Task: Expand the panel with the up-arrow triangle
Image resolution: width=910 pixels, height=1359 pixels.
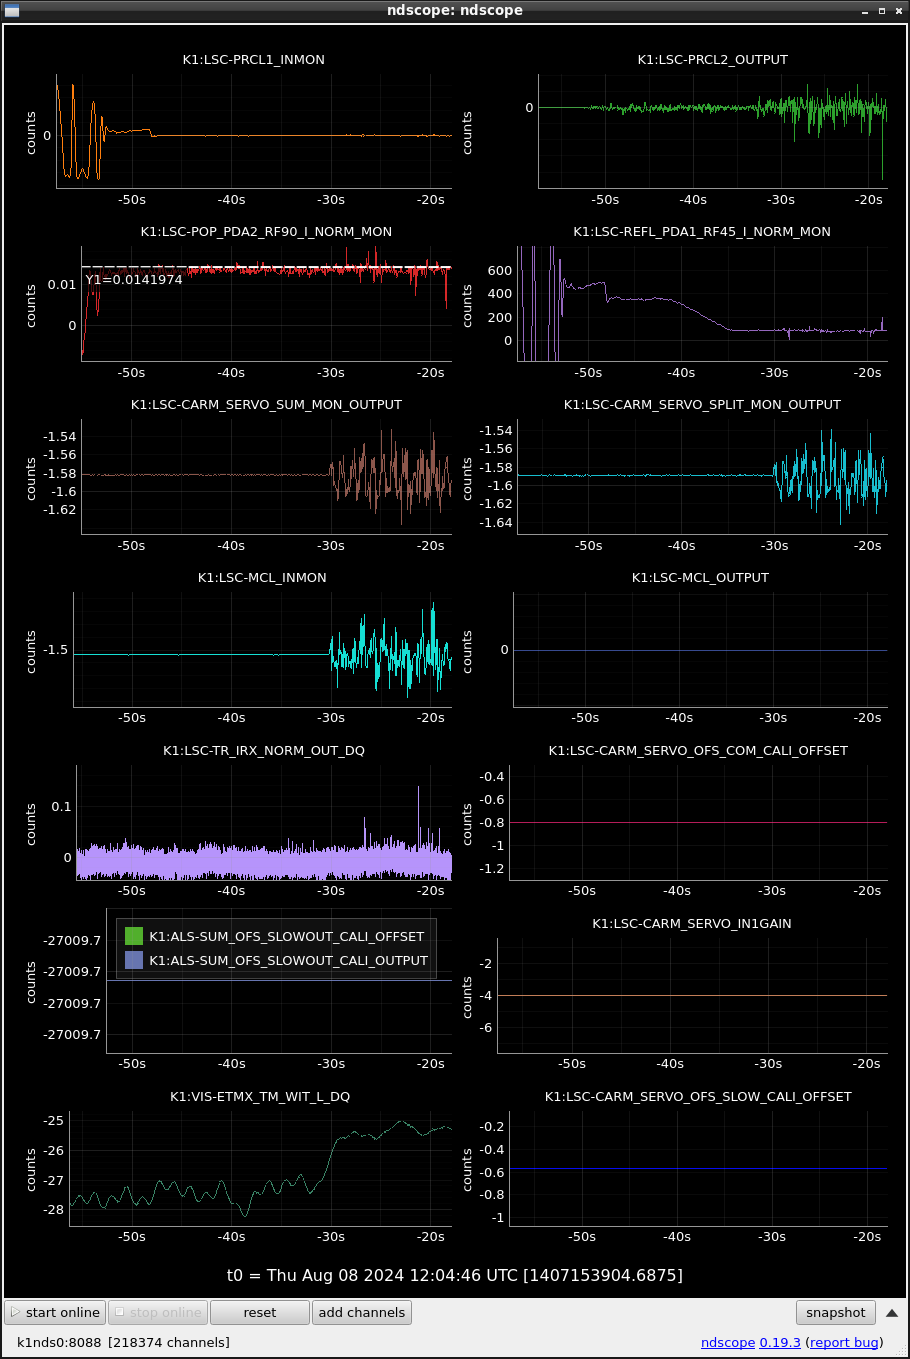Action: [892, 1312]
